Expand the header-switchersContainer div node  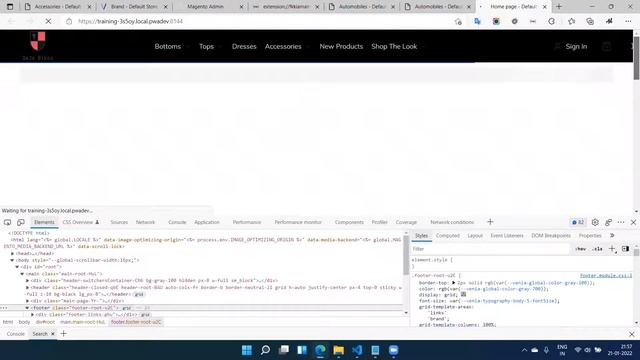click(27, 281)
